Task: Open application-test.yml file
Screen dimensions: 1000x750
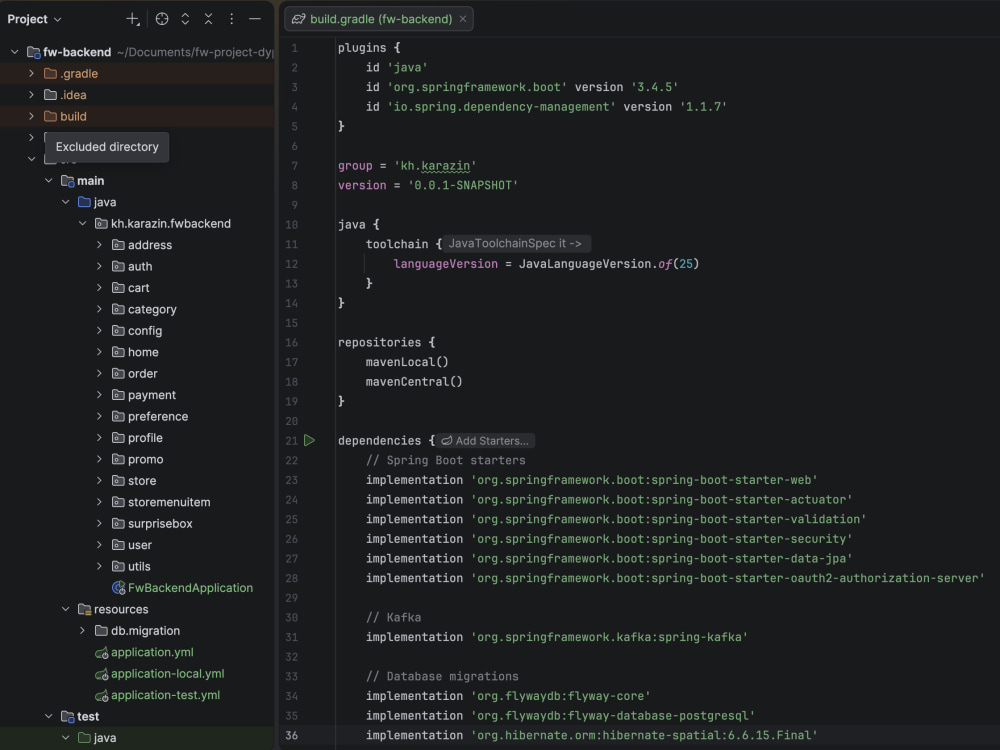Action: coord(165,695)
